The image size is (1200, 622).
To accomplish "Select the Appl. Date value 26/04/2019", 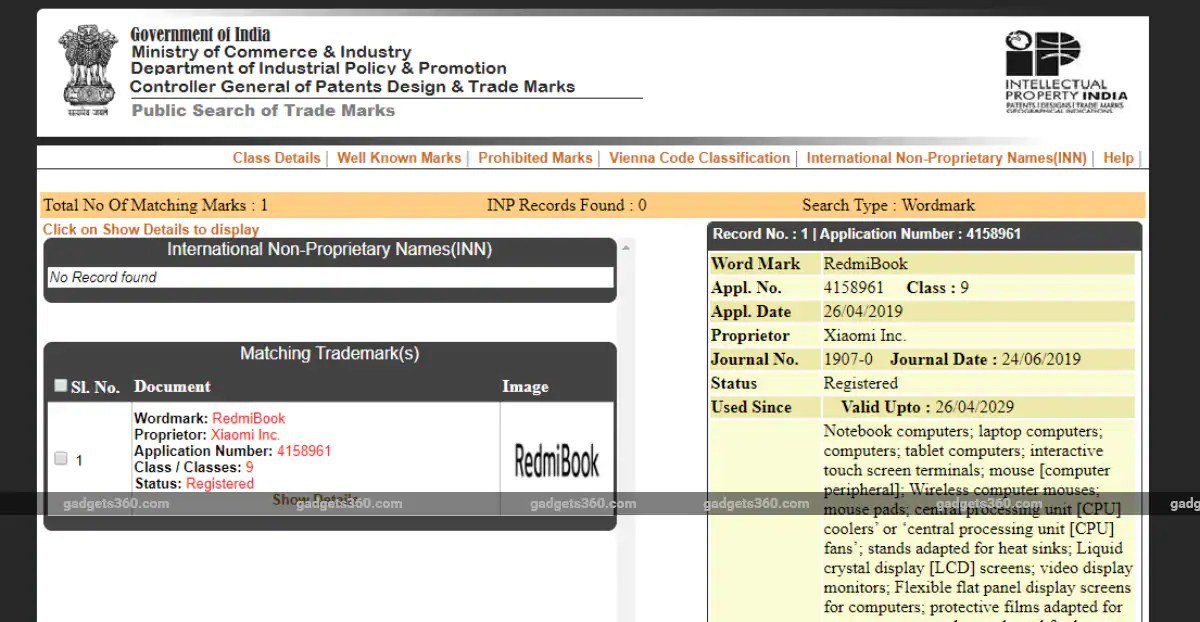I will click(863, 312).
